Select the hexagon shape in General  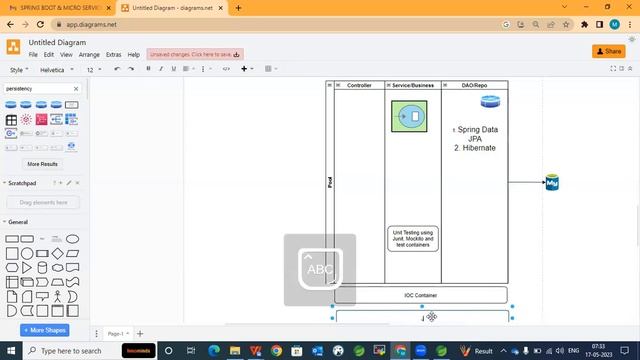pos(12,268)
